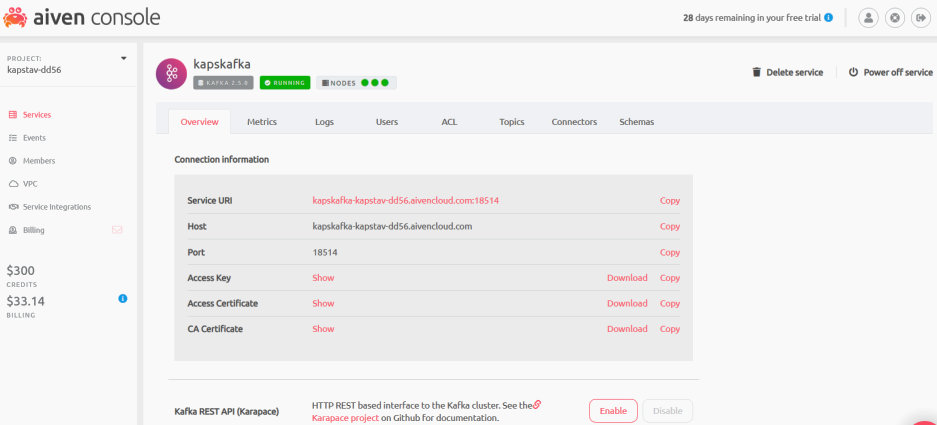Click the Delete service trash icon
Image resolution: width=937 pixels, height=425 pixels.
(x=757, y=72)
